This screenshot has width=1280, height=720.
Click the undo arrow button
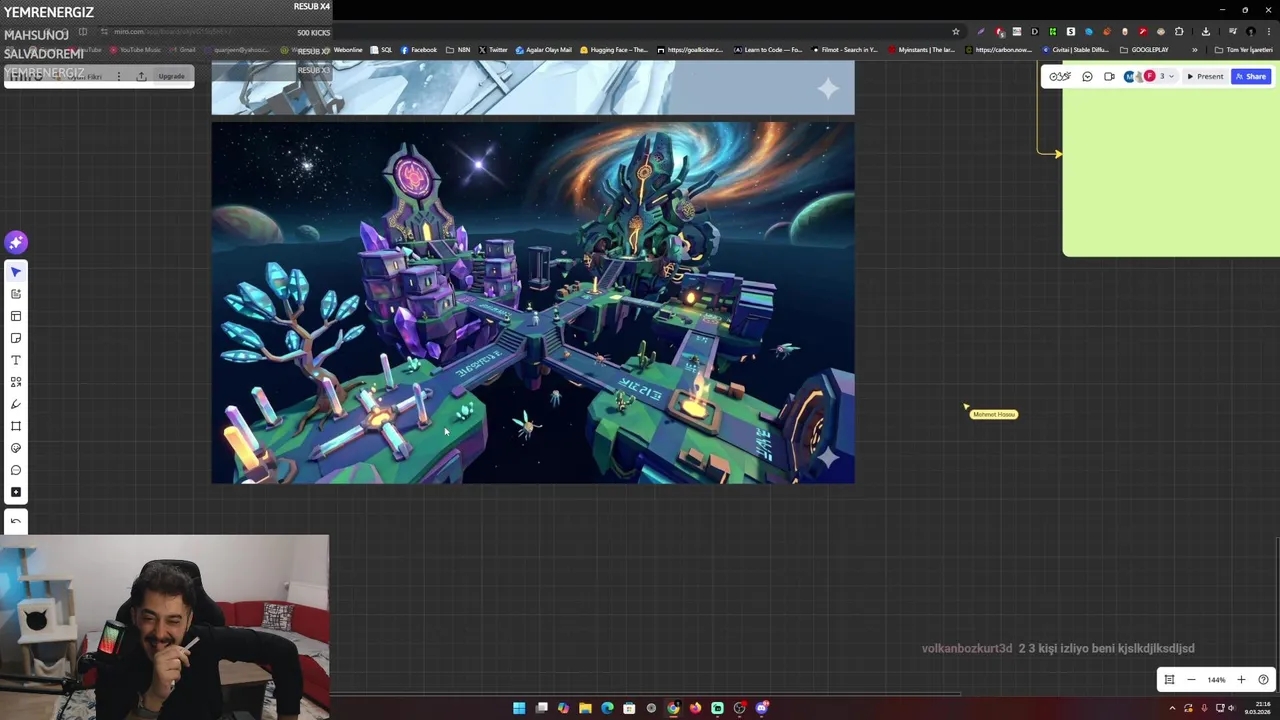click(x=16, y=521)
